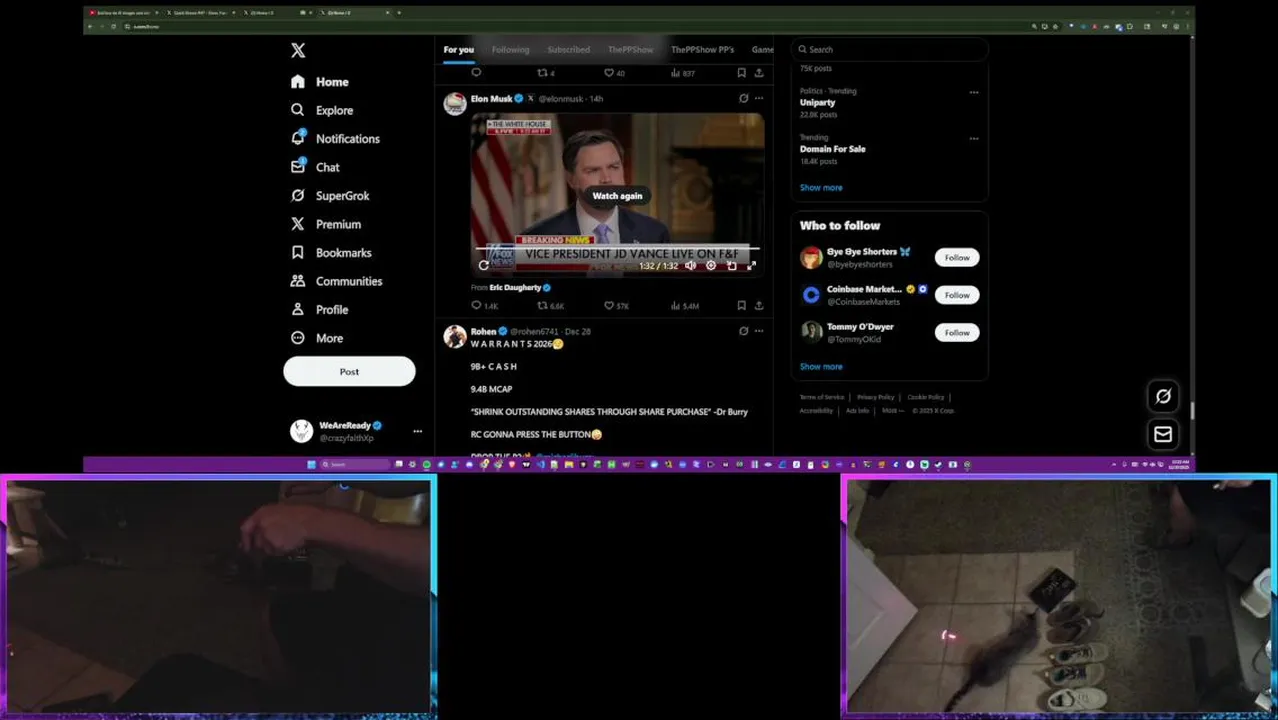Screen dimensions: 1278x720
Task: Open Explore in the left sidebar
Action: (x=322, y=110)
